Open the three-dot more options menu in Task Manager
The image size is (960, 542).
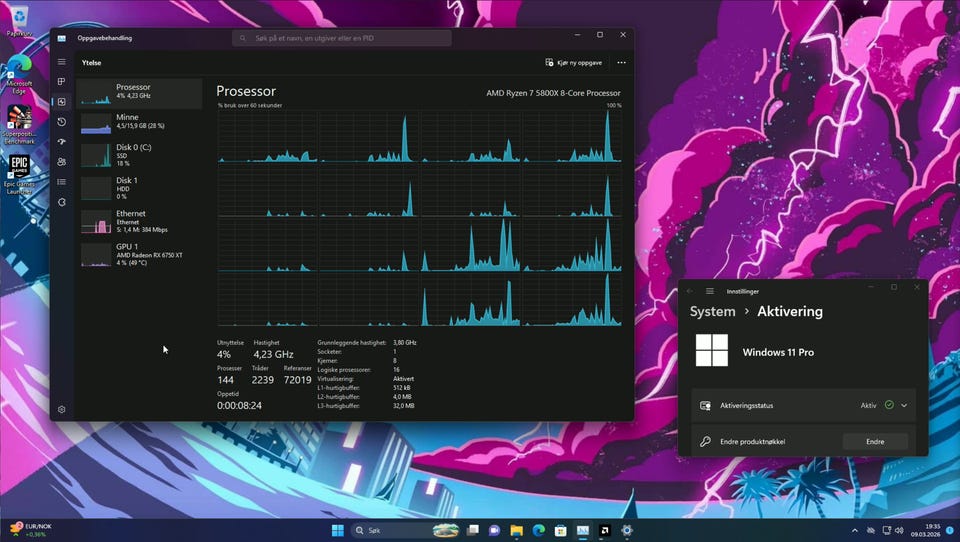[x=621, y=62]
